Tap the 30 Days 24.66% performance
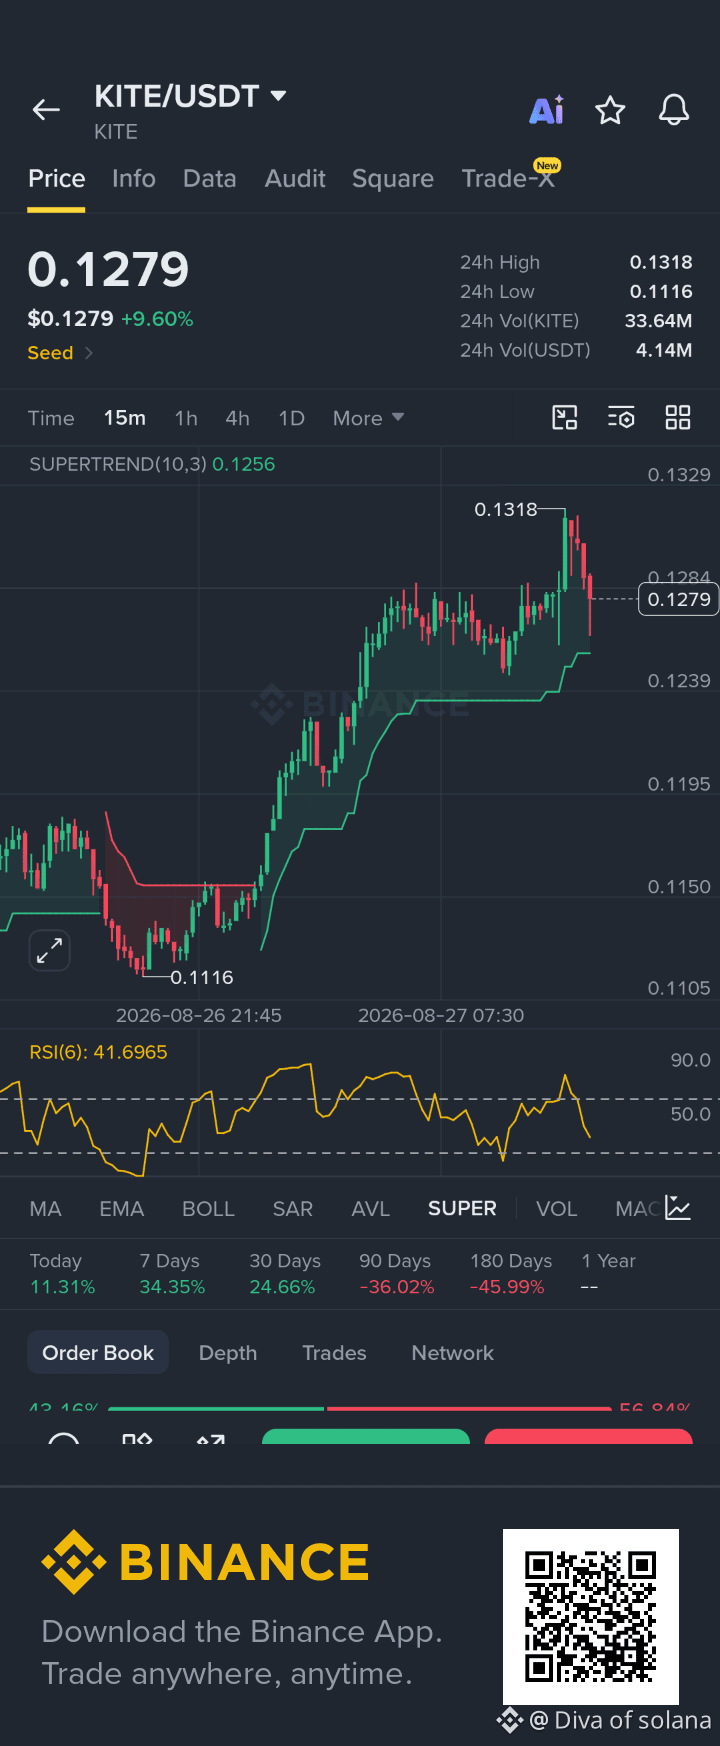720x1746 pixels. 284,1274
